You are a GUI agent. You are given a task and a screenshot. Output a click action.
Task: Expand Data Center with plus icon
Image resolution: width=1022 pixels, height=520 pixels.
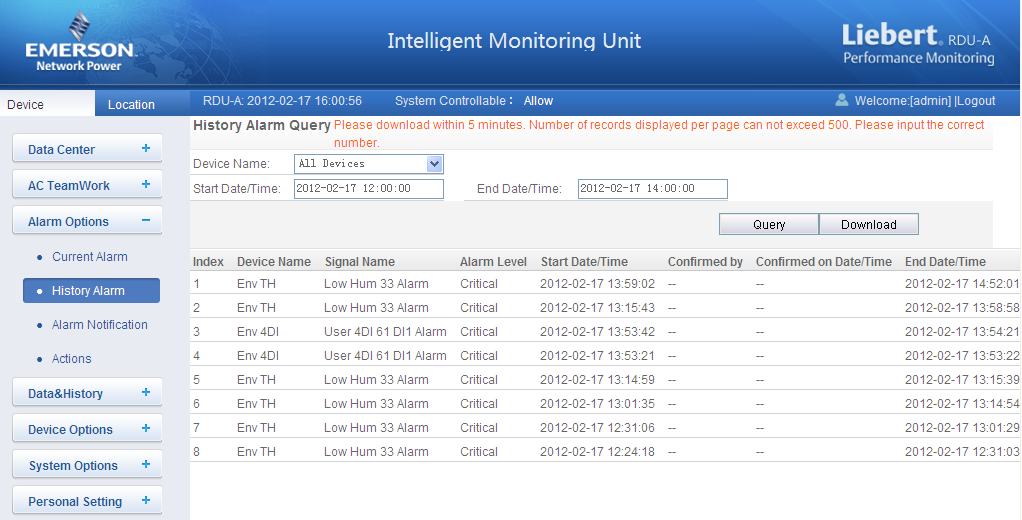click(146, 149)
